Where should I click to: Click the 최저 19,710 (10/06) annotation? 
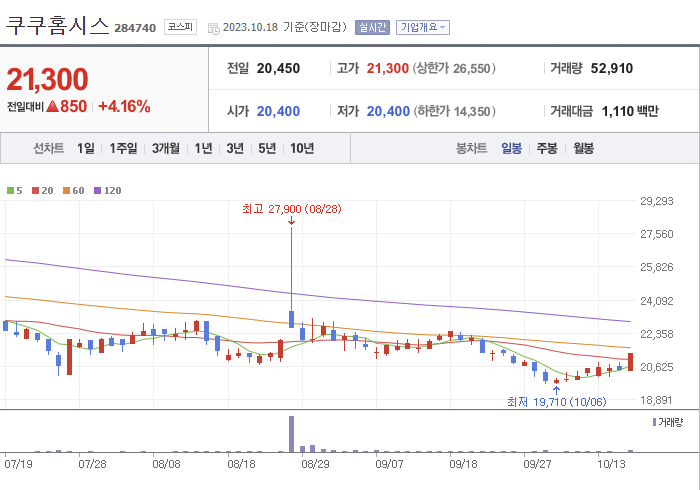pyautogui.click(x=557, y=402)
